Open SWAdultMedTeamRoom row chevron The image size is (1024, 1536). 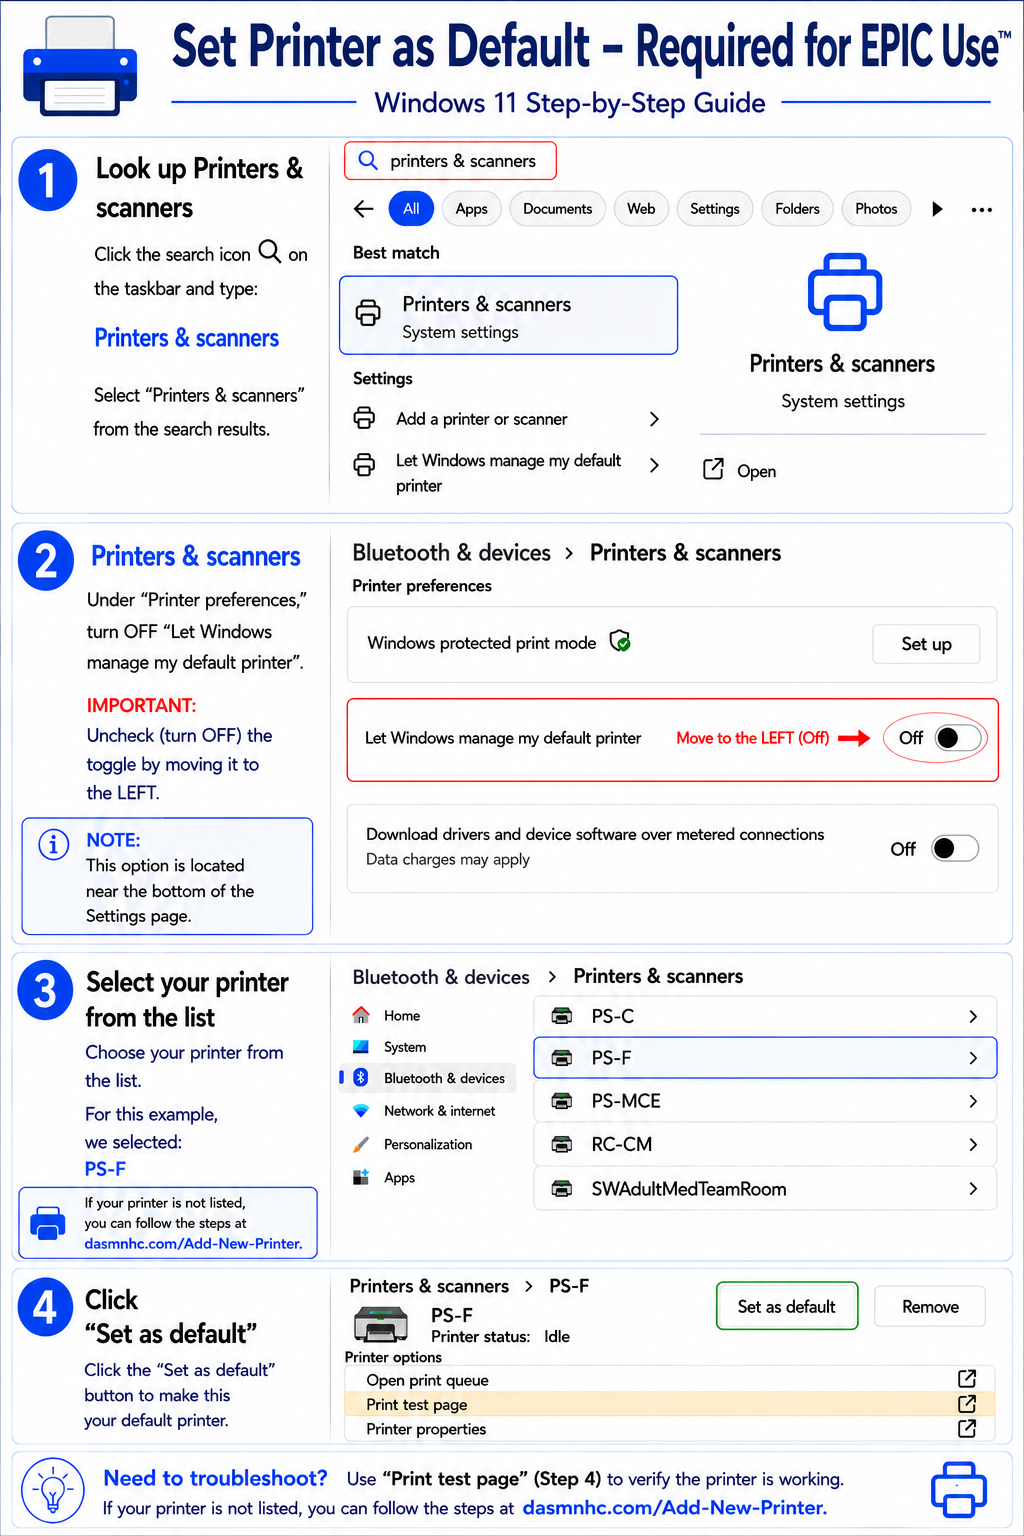tap(973, 1189)
